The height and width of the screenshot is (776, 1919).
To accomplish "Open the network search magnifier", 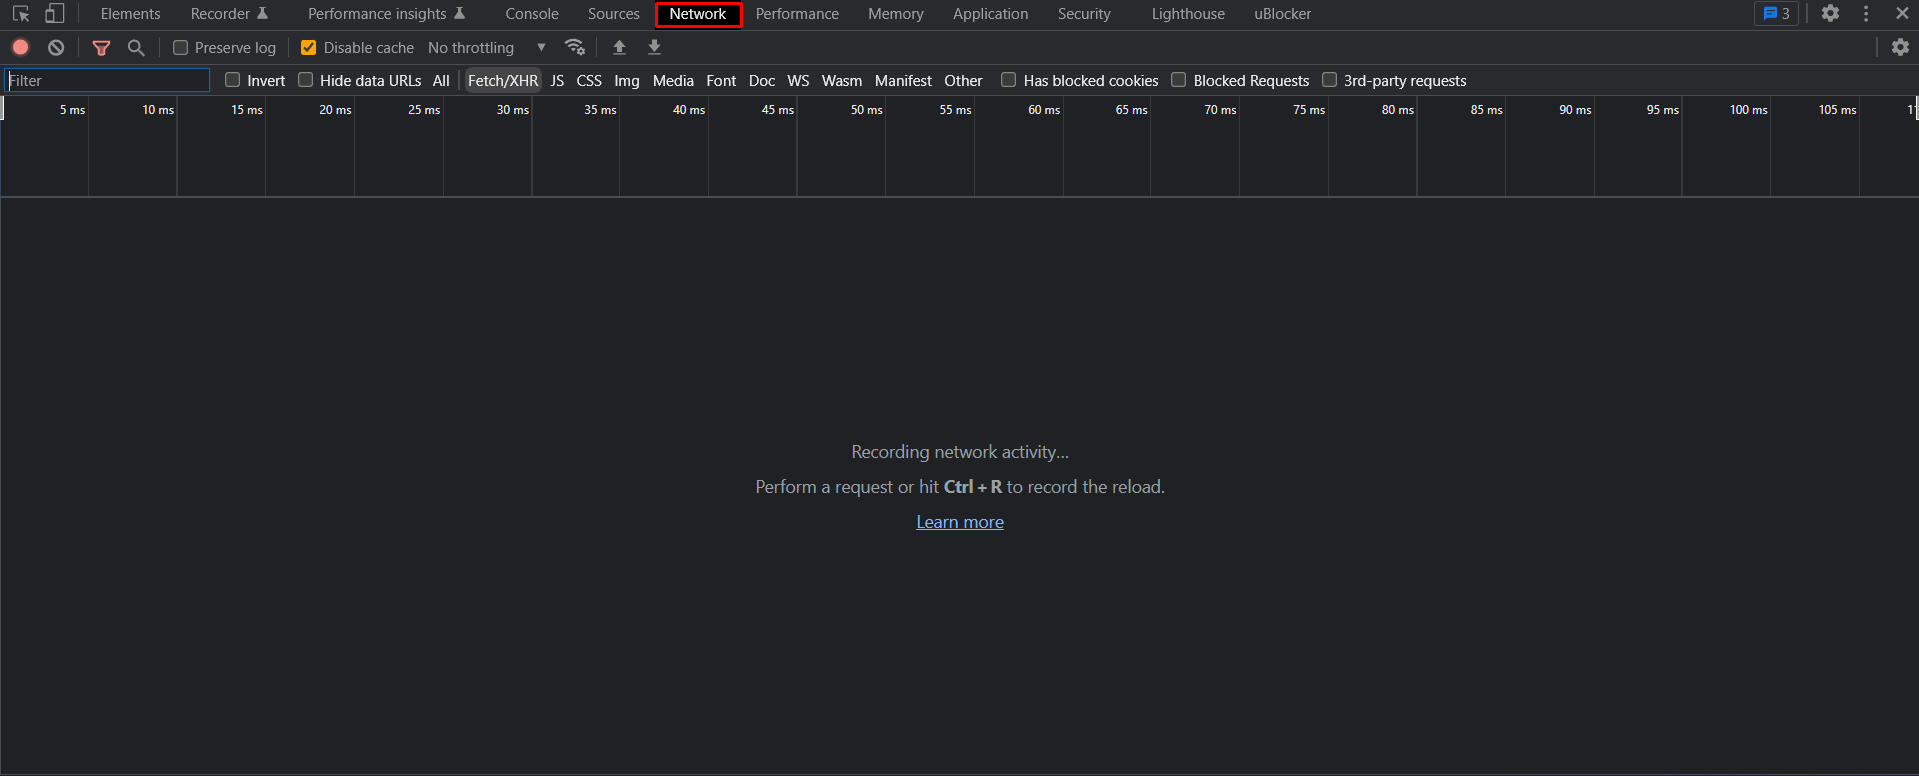I will point(136,47).
